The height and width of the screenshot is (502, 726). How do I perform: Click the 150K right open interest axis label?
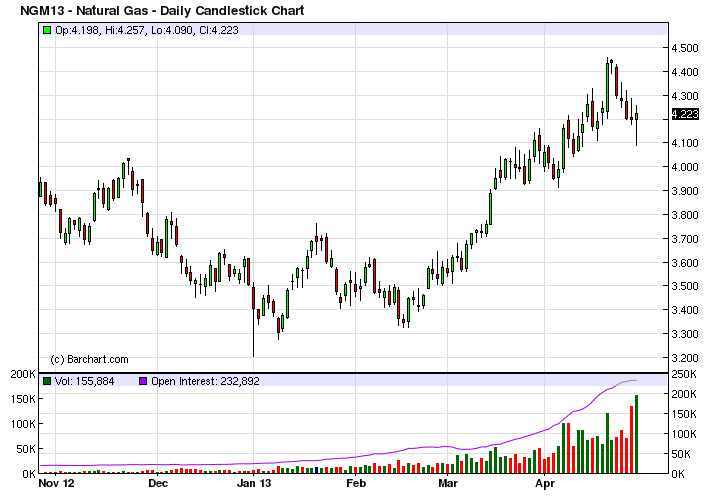point(683,414)
